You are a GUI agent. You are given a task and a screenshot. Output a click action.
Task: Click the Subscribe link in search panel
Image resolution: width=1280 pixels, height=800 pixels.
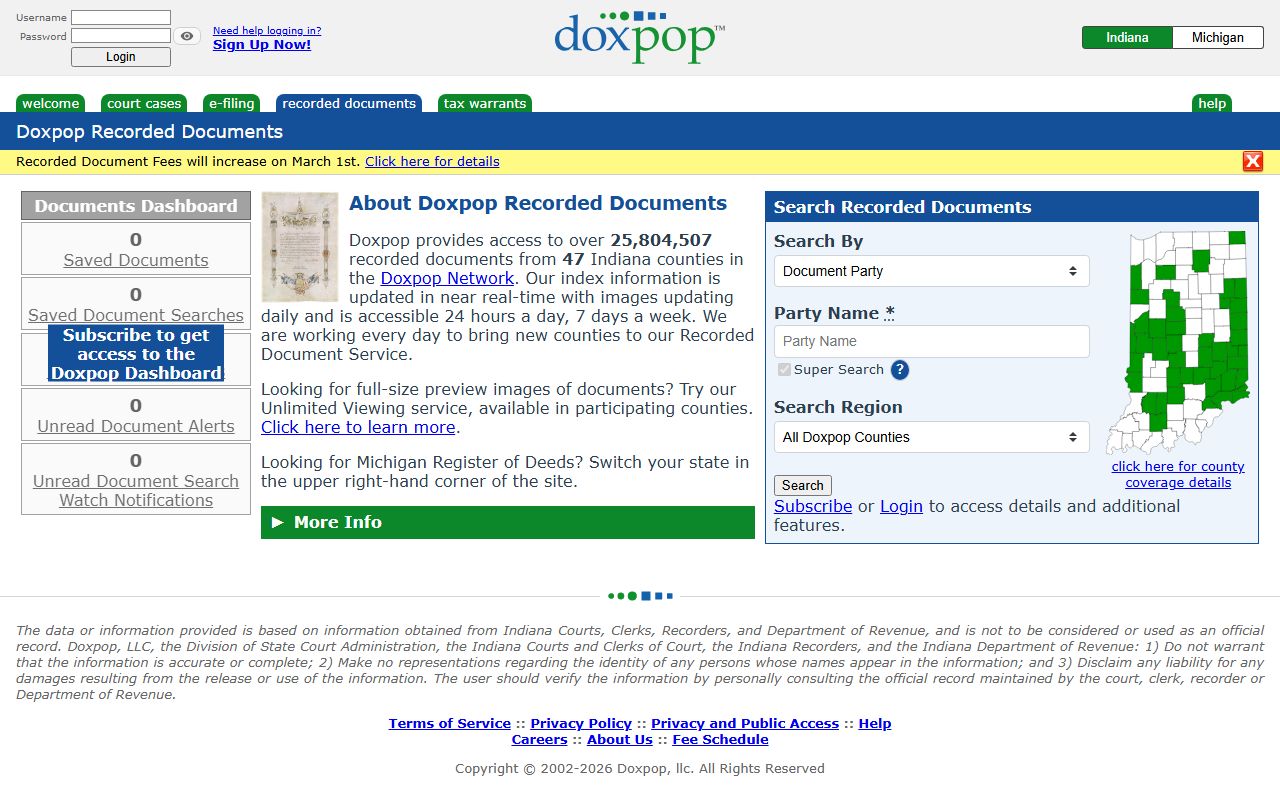pyautogui.click(x=813, y=506)
